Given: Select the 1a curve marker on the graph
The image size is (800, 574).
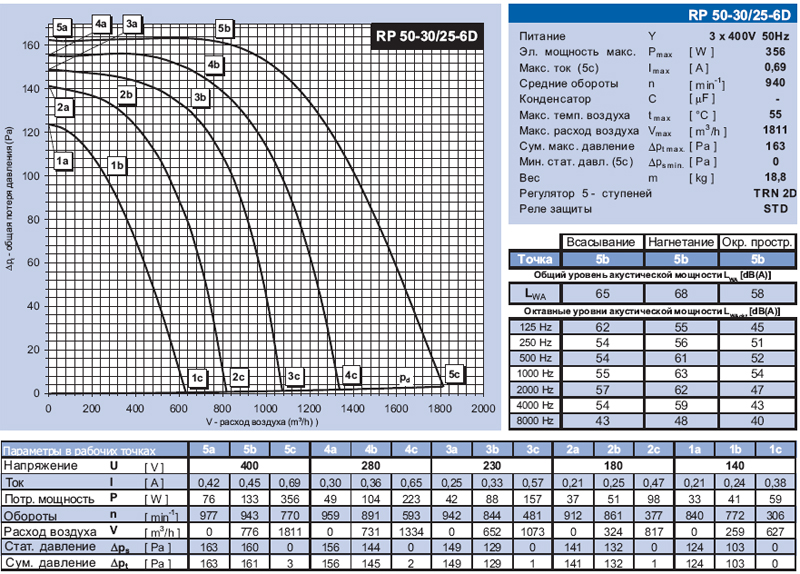Looking at the screenshot, I should click(63, 160).
